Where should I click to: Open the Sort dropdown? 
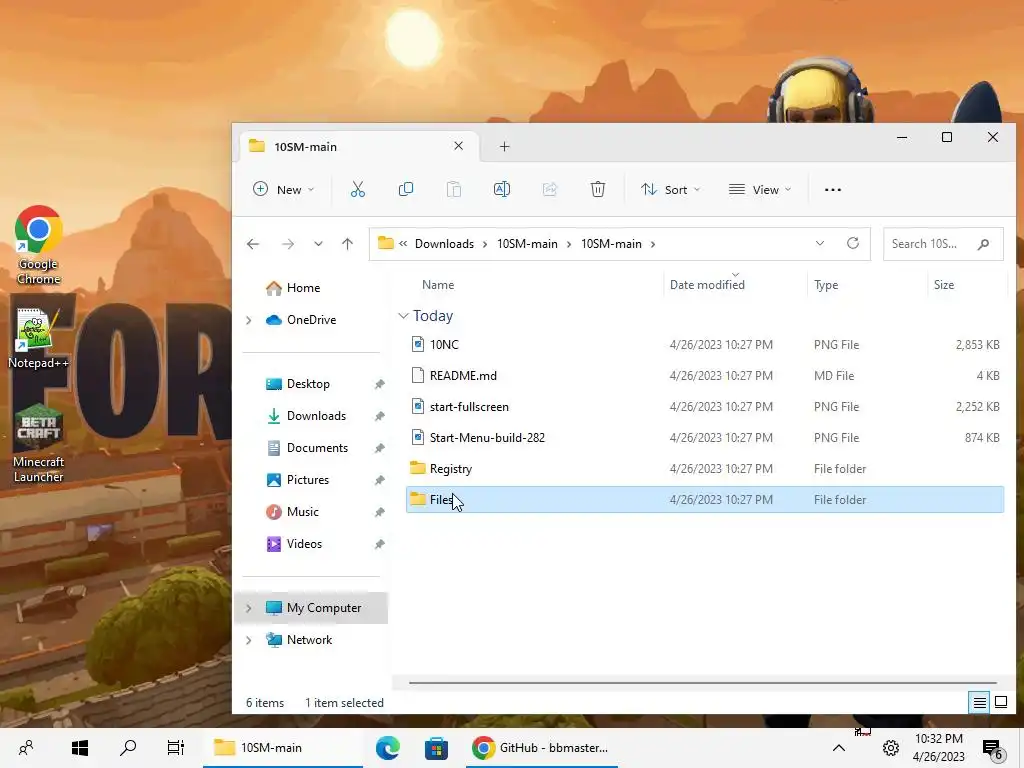[671, 189]
